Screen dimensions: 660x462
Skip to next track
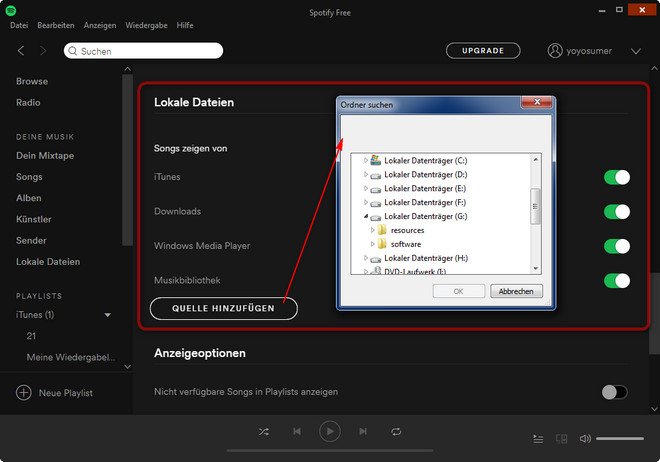click(x=363, y=431)
